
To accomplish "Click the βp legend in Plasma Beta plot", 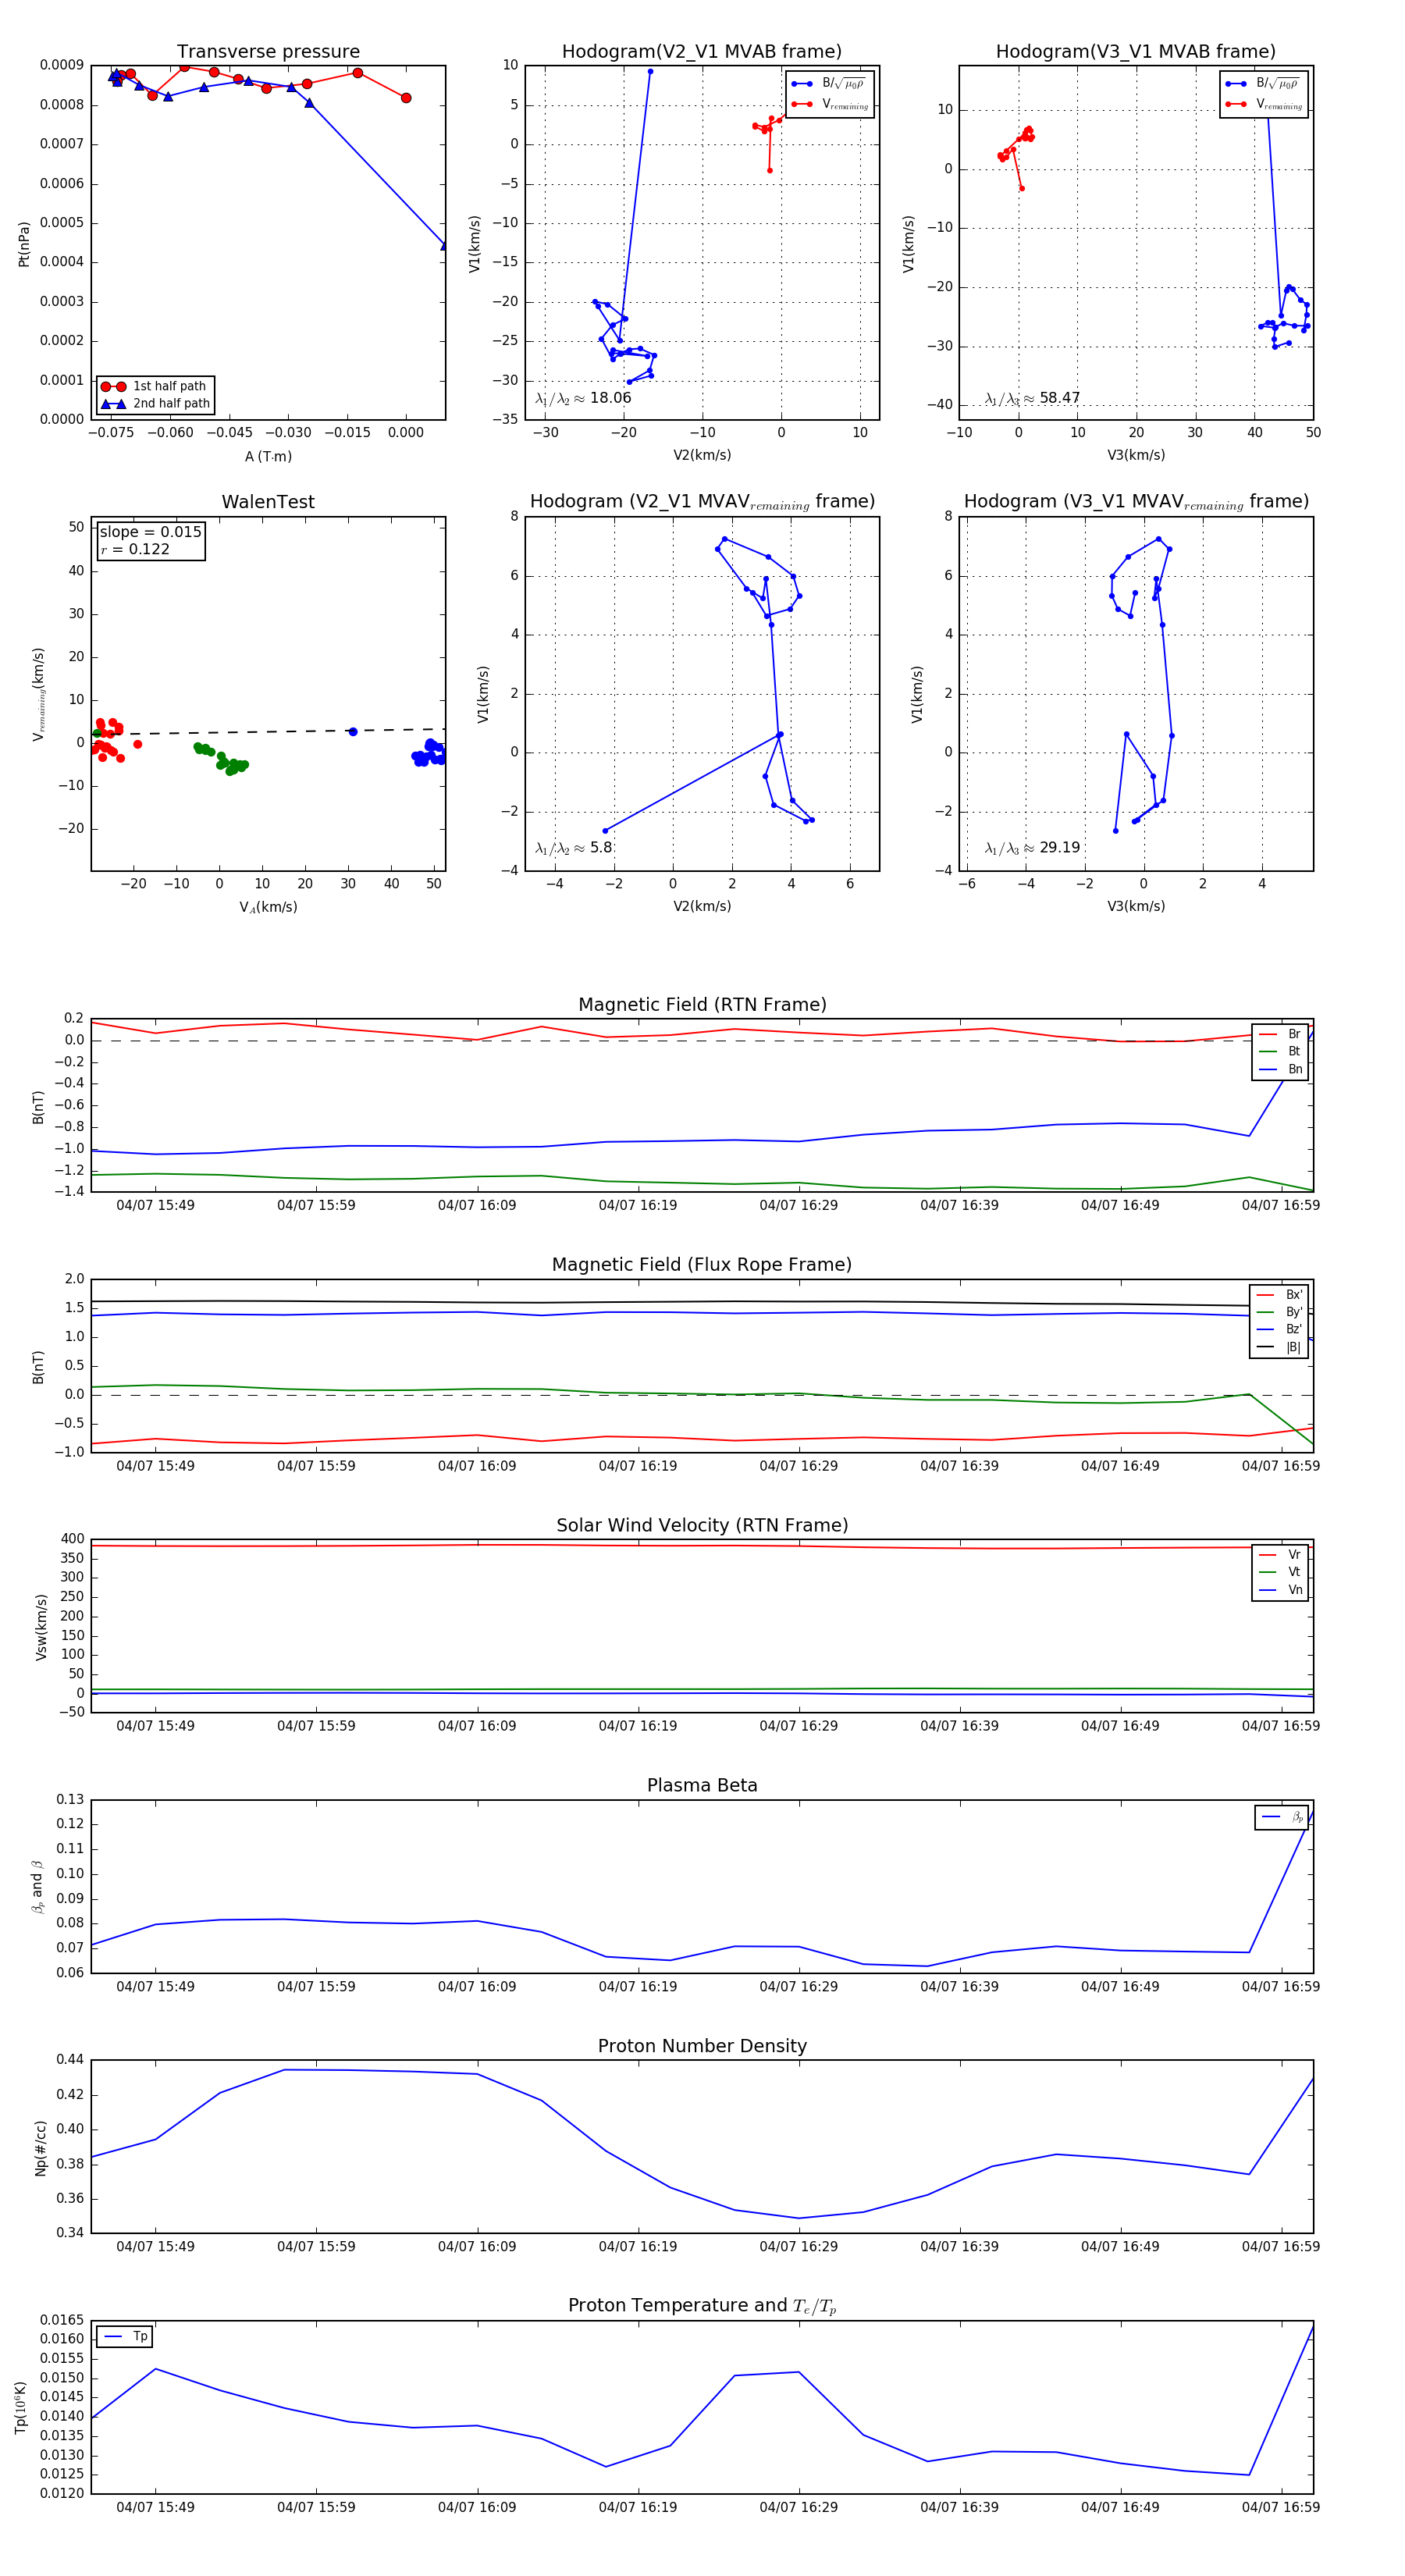I will 1283,1817.
